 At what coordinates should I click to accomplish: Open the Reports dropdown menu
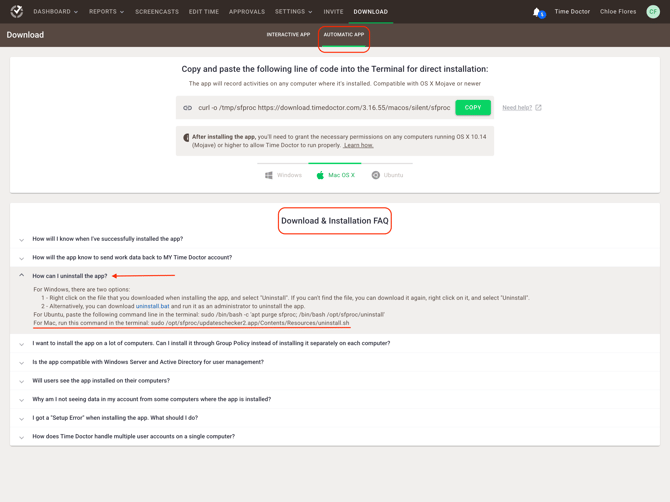(x=106, y=12)
